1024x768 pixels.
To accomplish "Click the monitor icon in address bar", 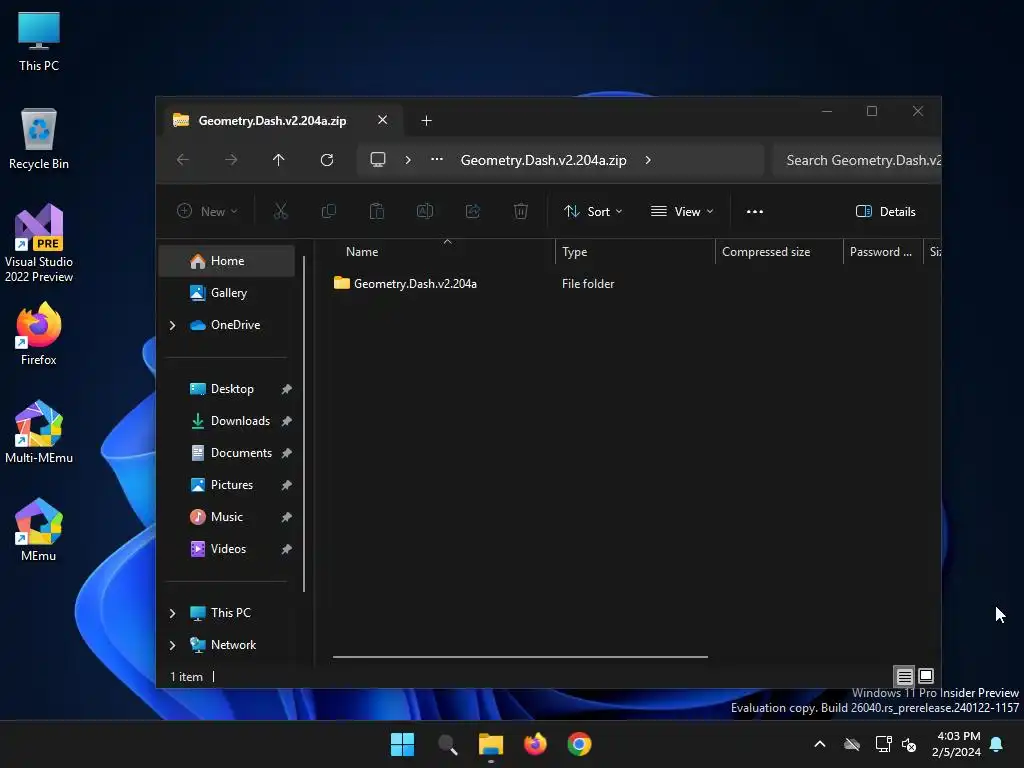I will click(x=378, y=160).
